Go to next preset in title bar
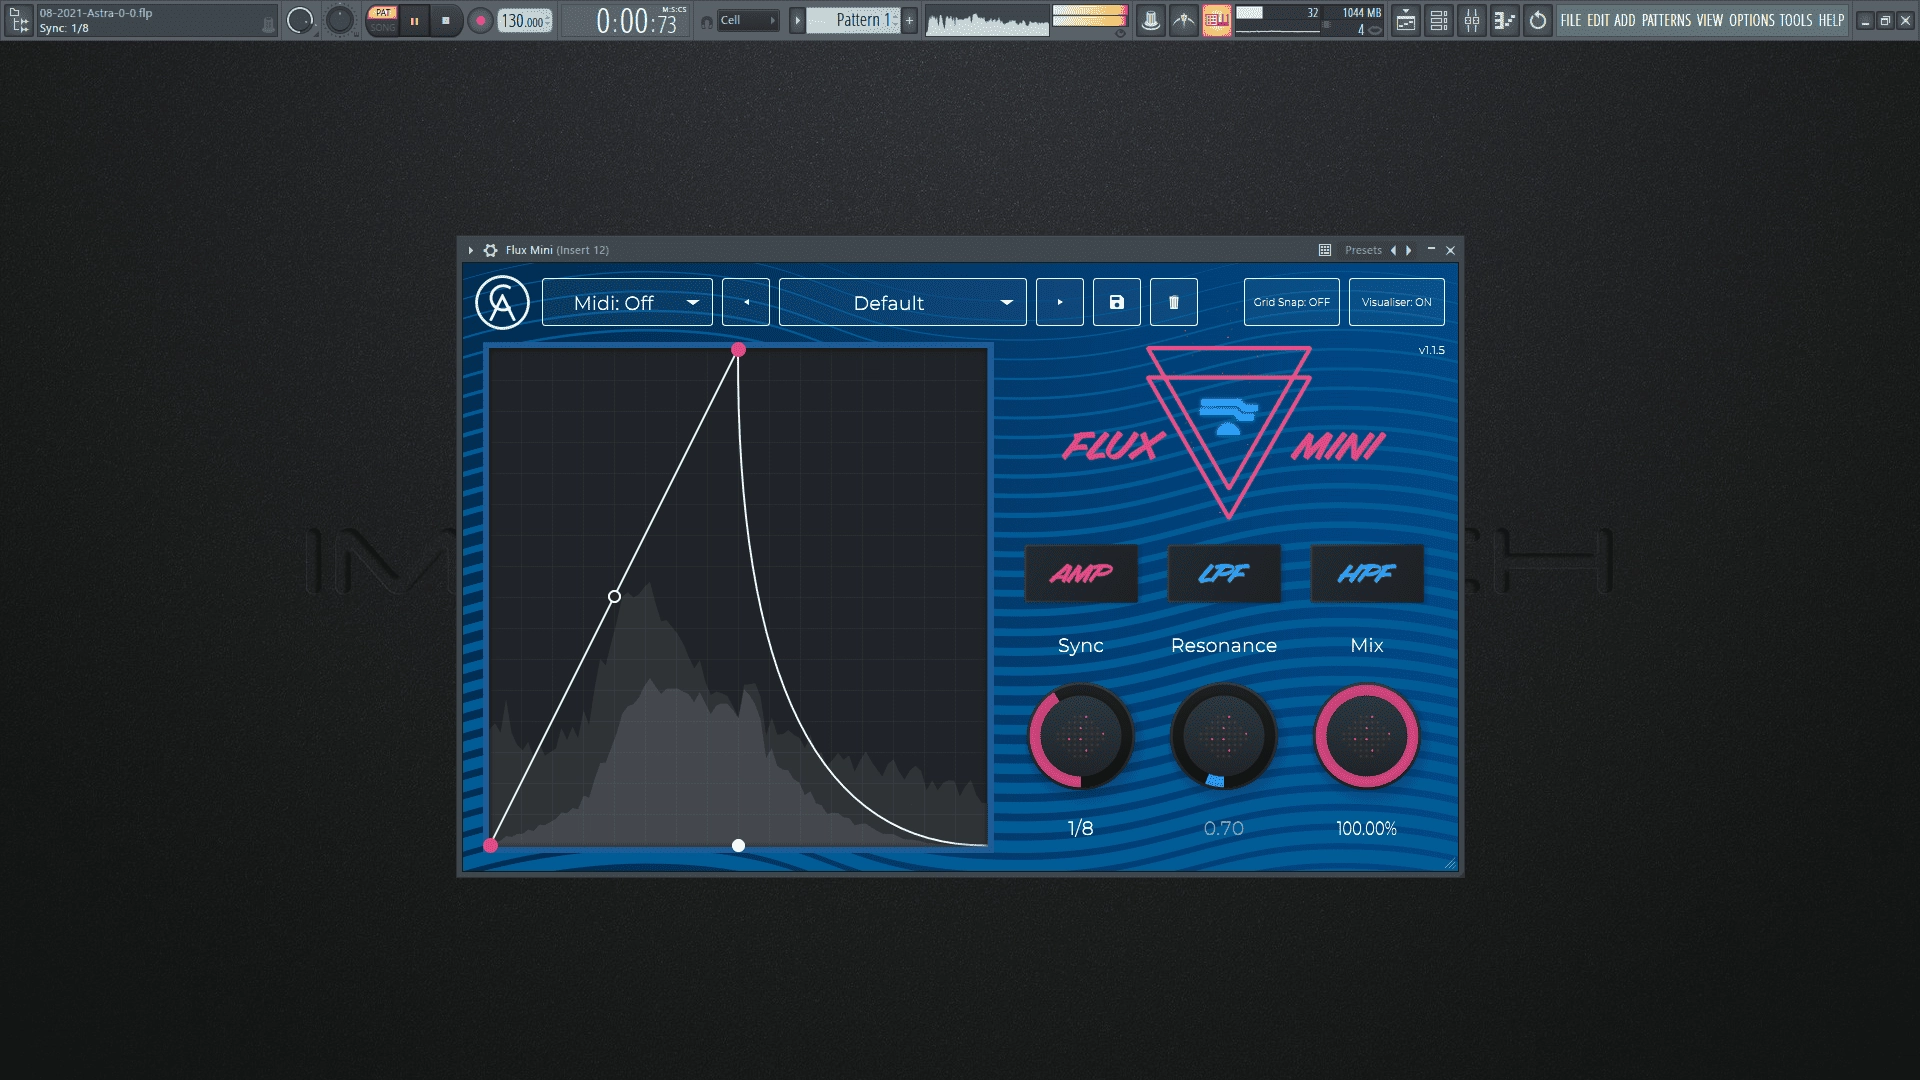Screen dimensions: 1920x1080 [1409, 250]
